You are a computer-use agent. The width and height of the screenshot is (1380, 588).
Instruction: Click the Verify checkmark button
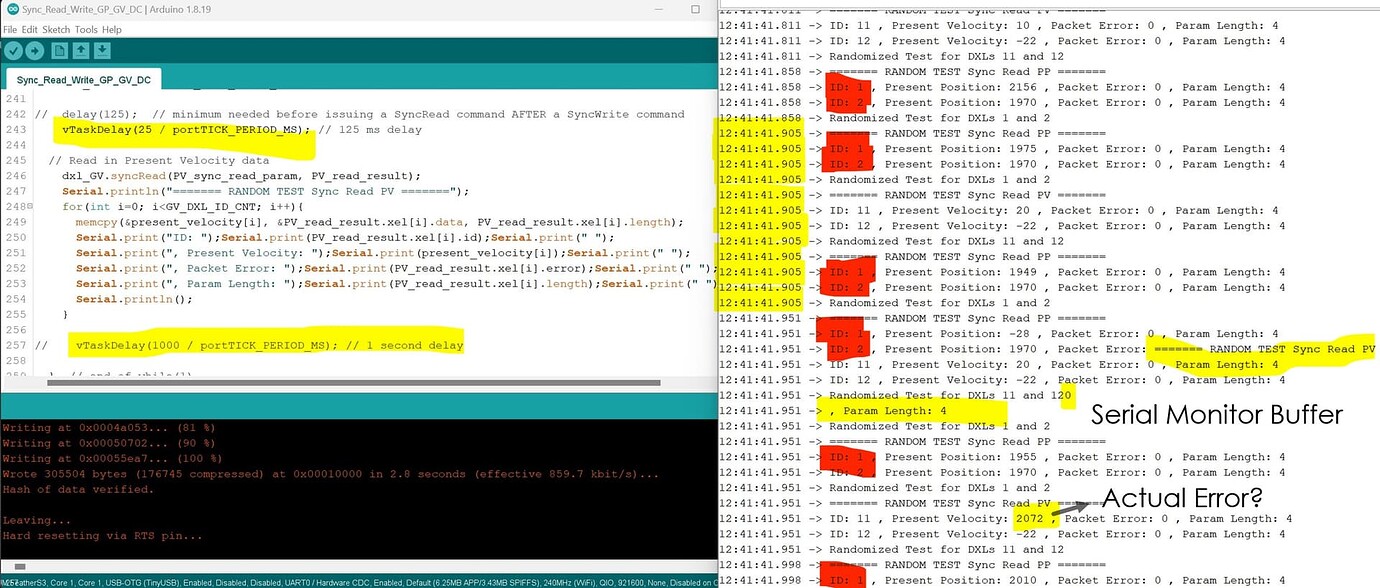click(x=13, y=51)
